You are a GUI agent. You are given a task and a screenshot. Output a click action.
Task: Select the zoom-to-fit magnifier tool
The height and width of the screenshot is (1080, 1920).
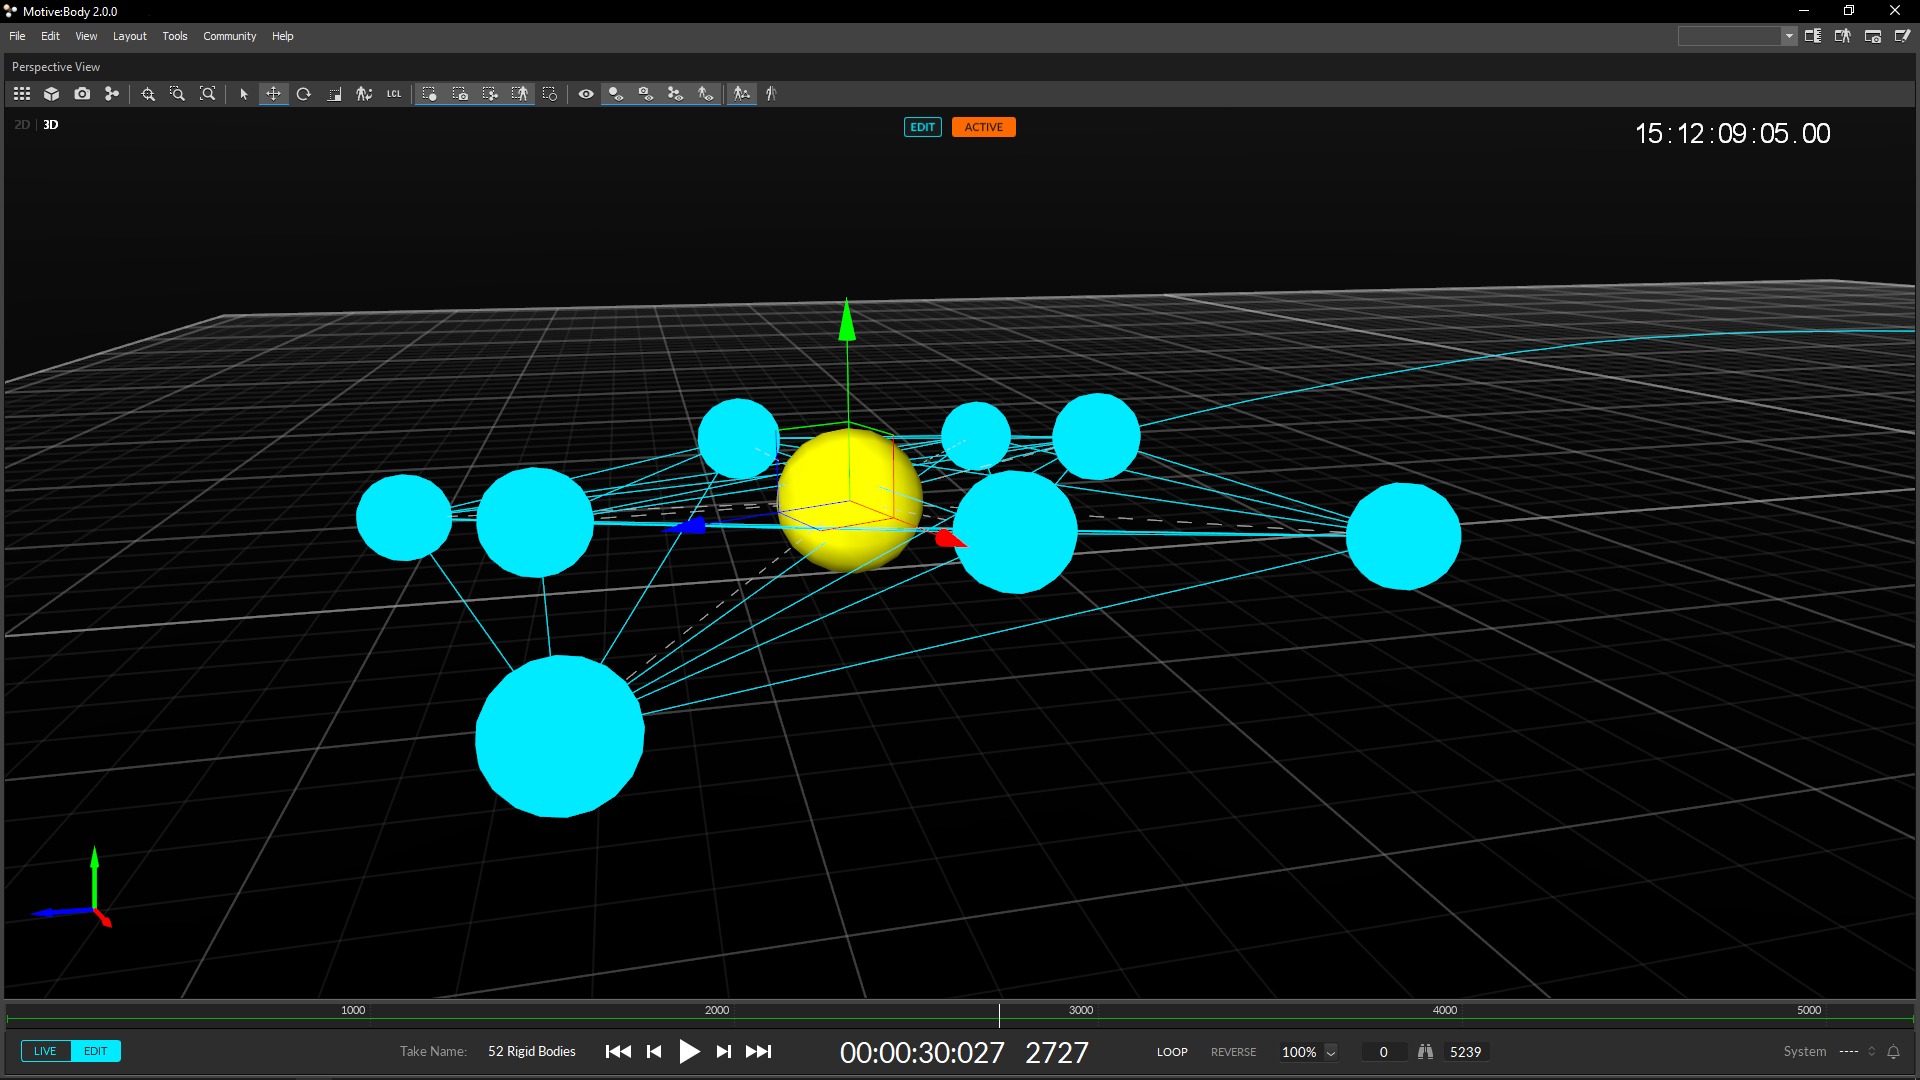tap(207, 94)
